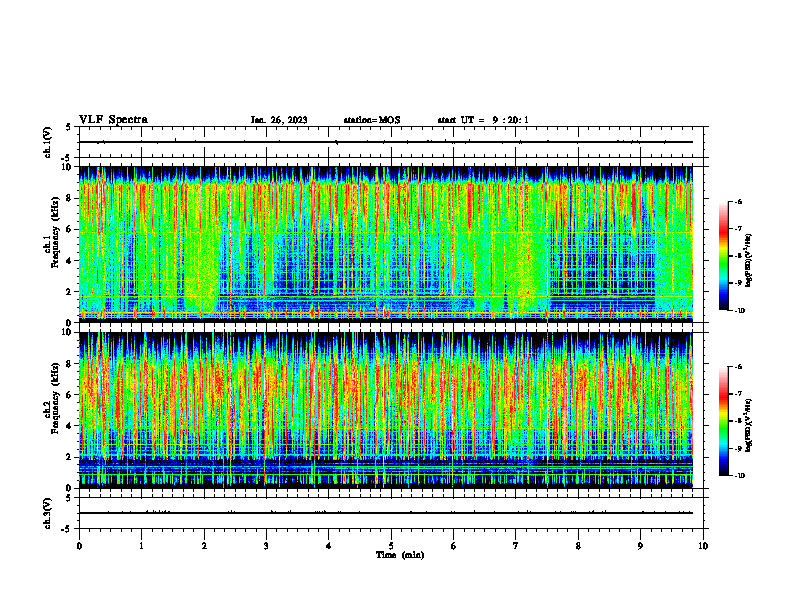Click time axis tick label '9'
Screen dimensions: 792x612
click(640, 546)
